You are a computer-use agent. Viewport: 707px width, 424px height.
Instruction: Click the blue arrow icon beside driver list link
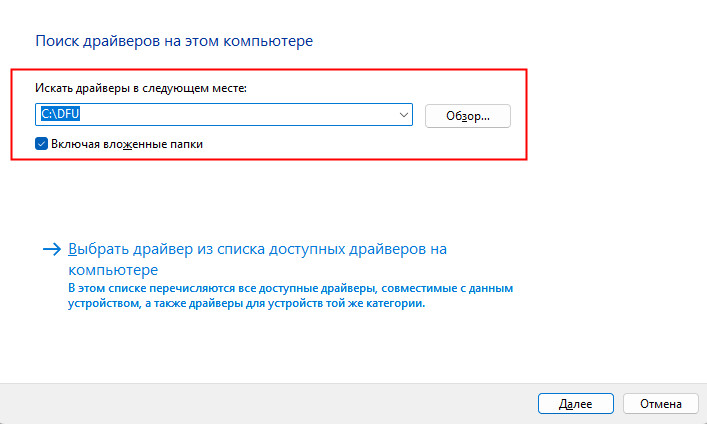click(51, 249)
